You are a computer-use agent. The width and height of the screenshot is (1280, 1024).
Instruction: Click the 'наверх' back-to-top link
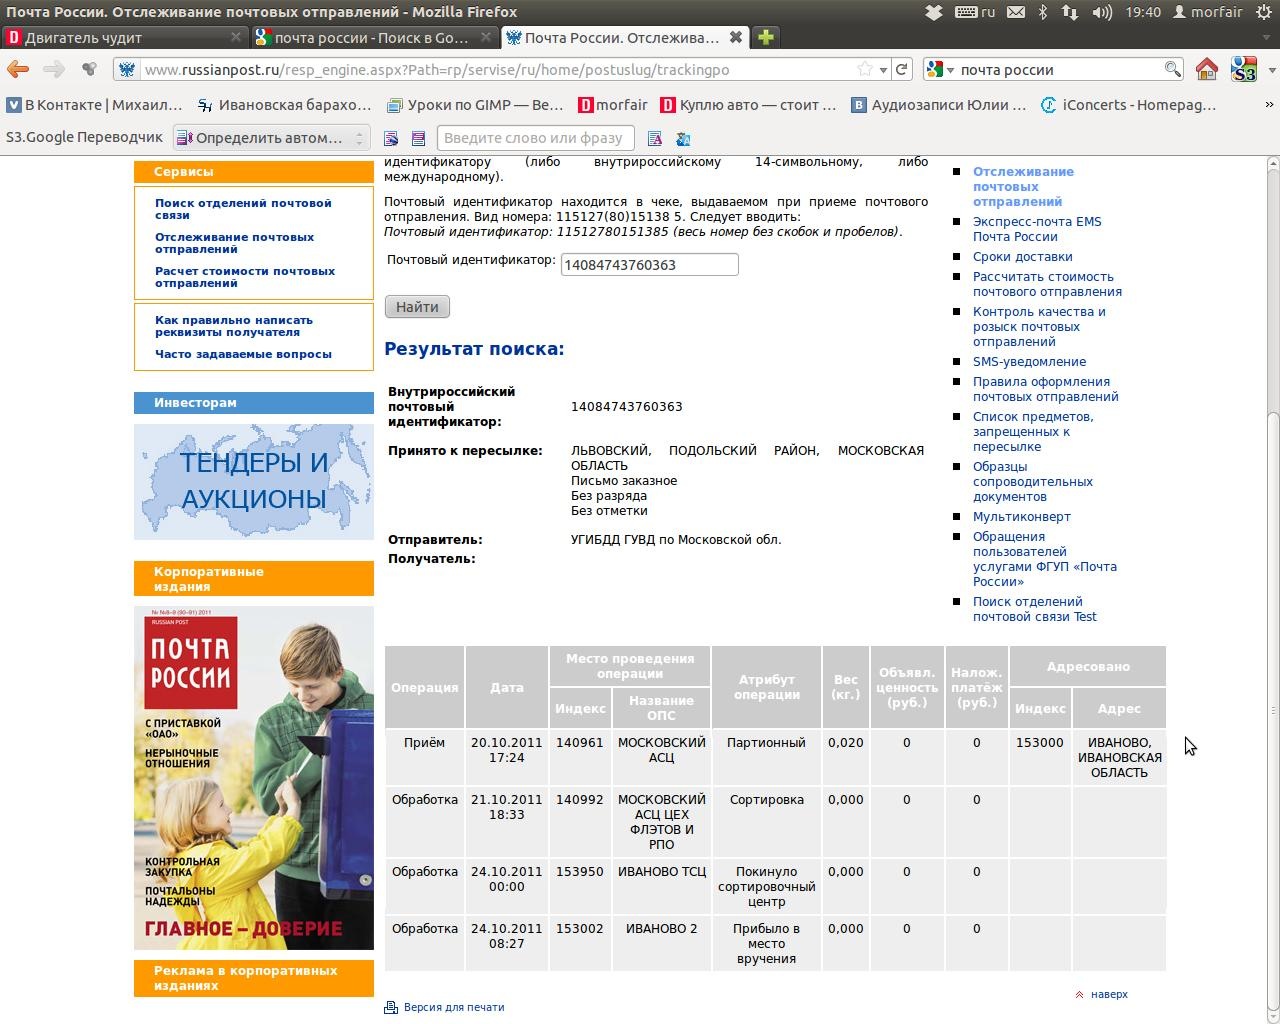(x=1109, y=994)
